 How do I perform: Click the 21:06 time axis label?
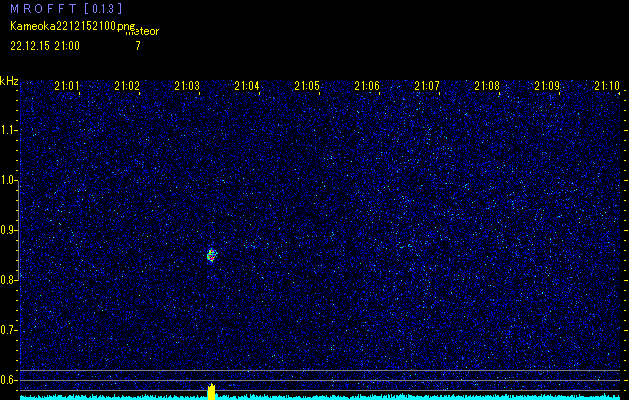(x=367, y=86)
